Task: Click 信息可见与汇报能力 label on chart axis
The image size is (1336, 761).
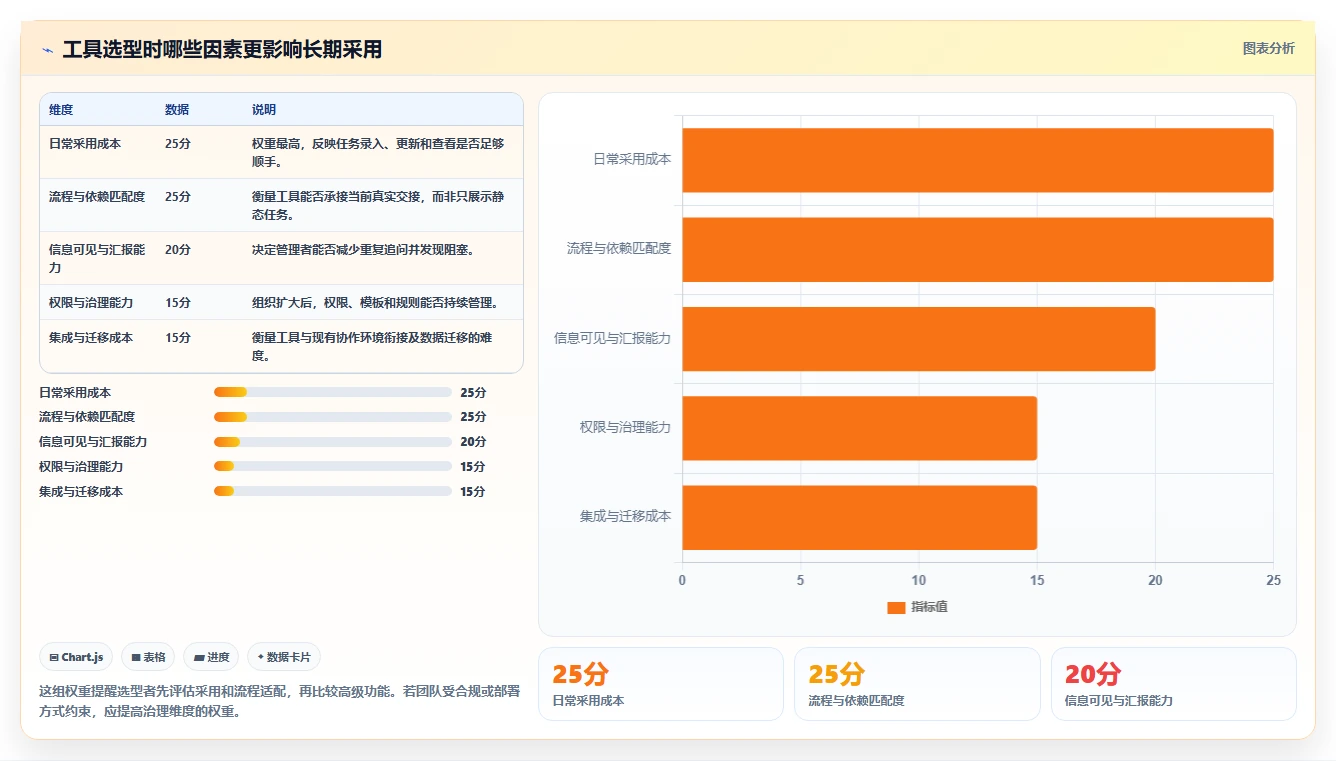Action: (613, 338)
